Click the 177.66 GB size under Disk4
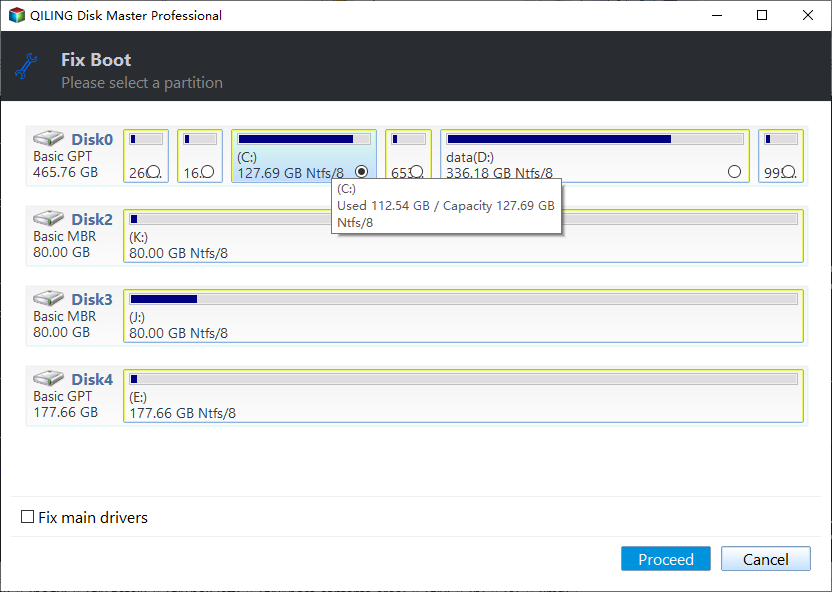 pyautogui.click(x=65, y=412)
